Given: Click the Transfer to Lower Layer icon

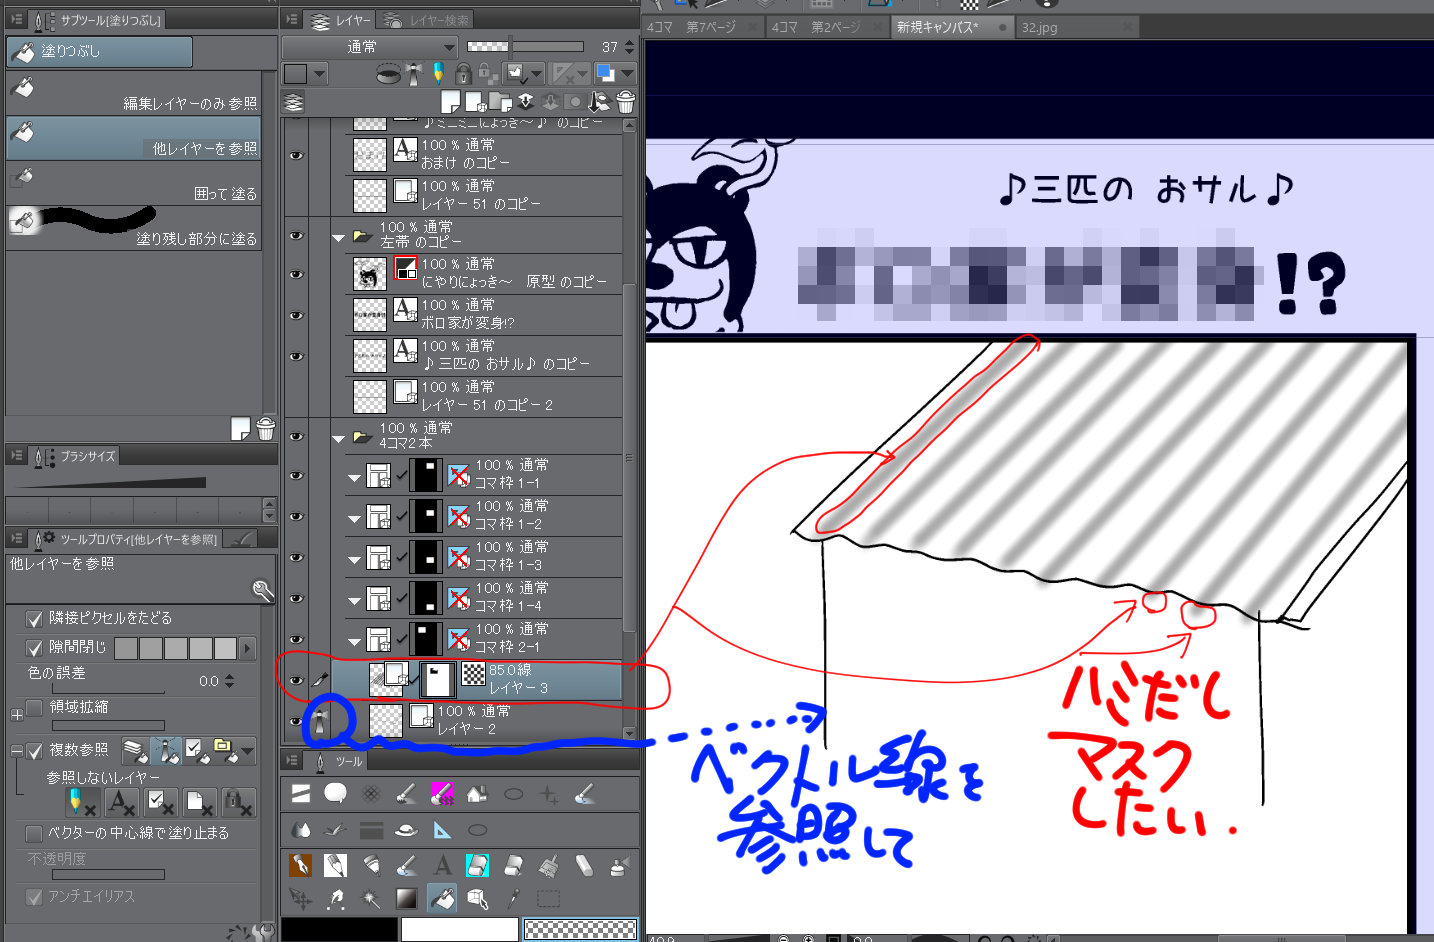Looking at the screenshot, I should (525, 102).
